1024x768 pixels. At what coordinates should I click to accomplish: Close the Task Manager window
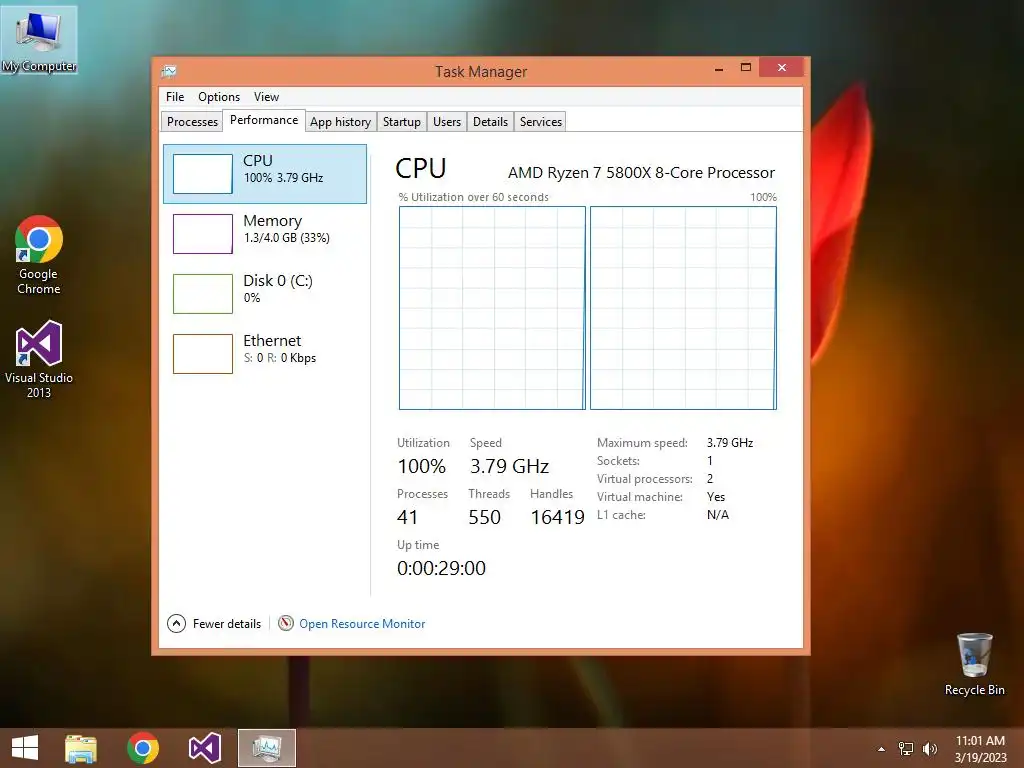click(782, 67)
